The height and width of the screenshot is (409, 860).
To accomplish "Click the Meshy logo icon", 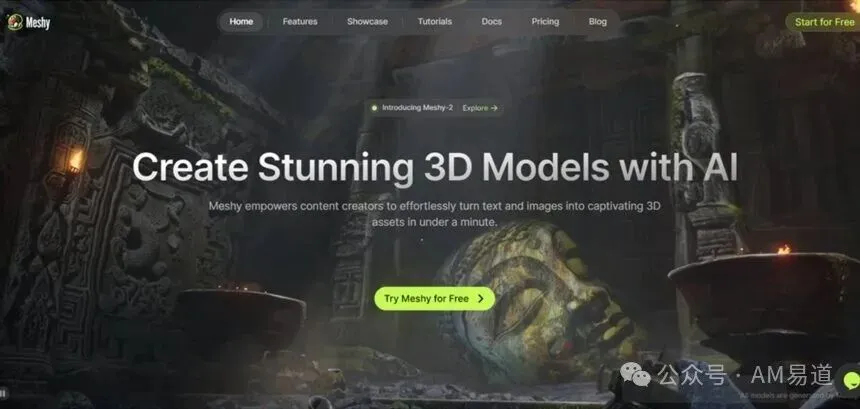I will click(x=14, y=22).
